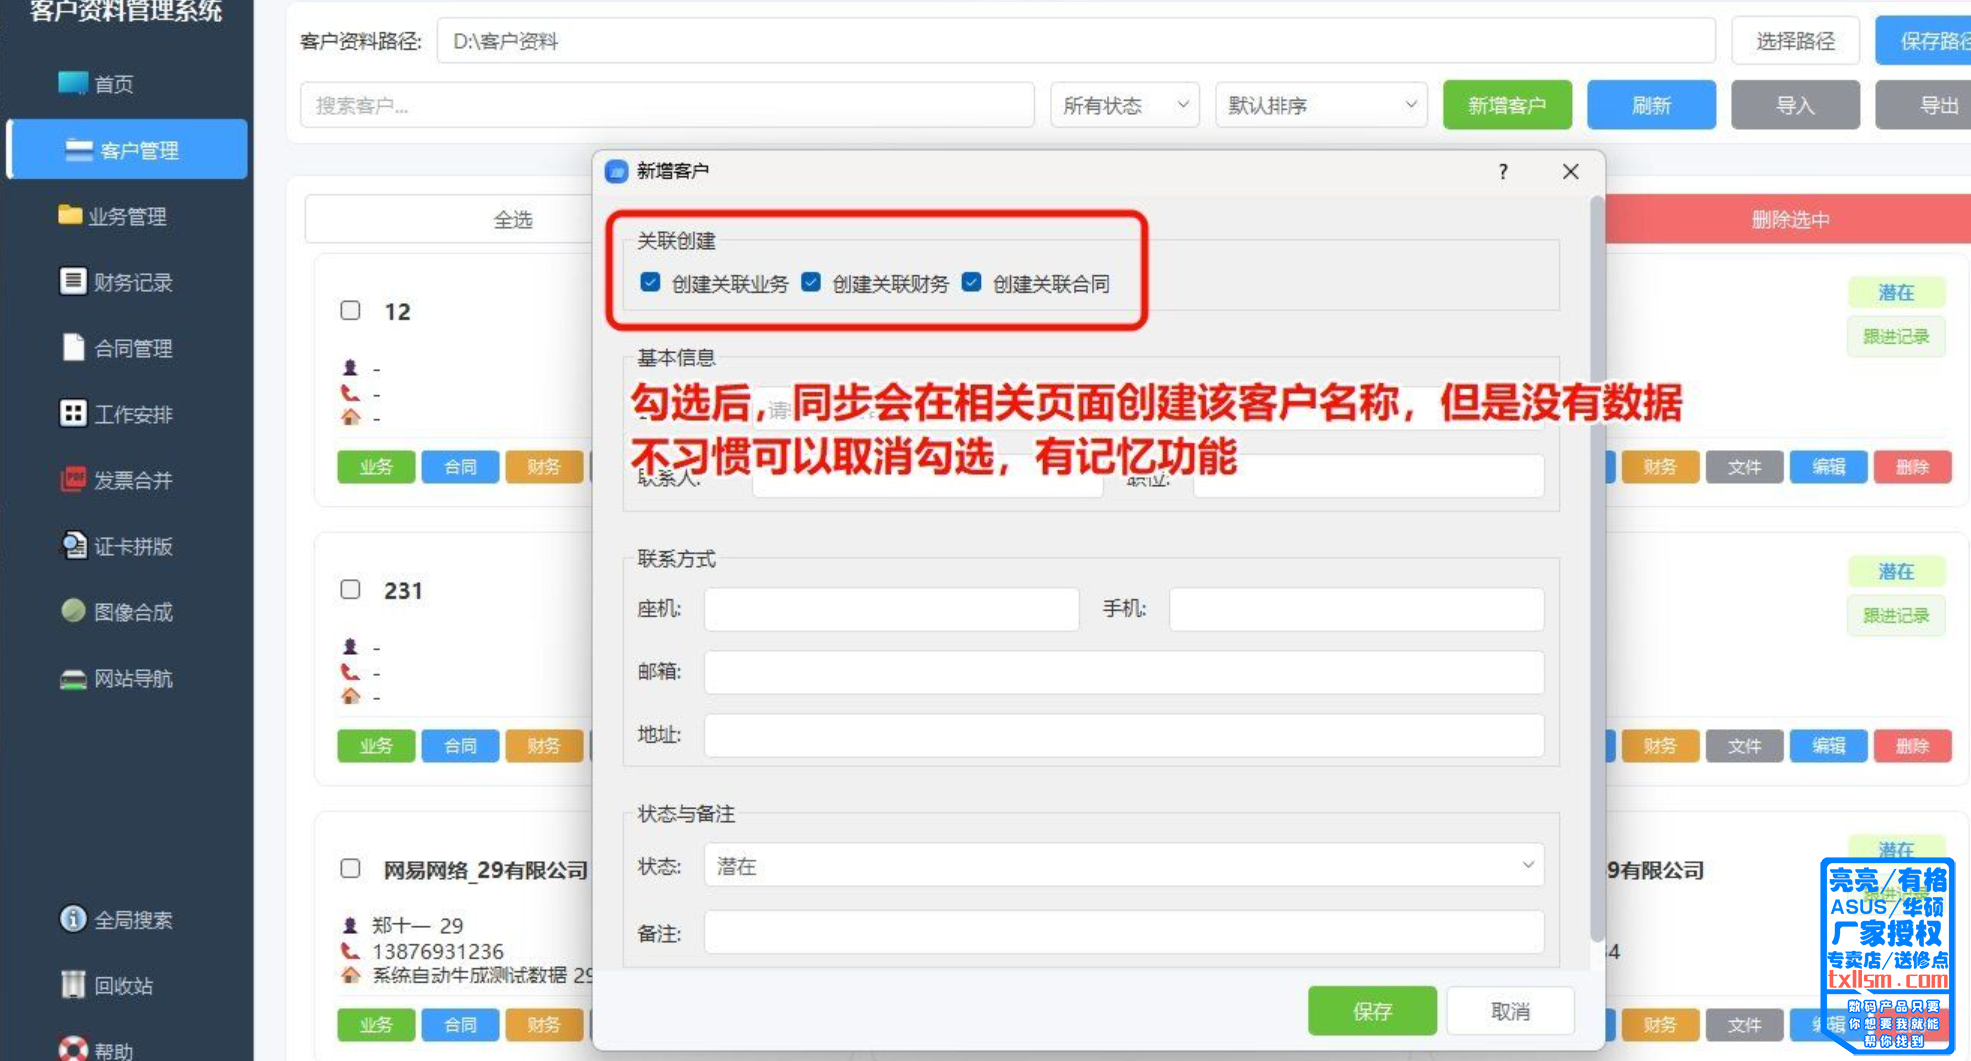The width and height of the screenshot is (1971, 1061).
Task: Click the green Save button in dialog
Action: tap(1371, 1011)
